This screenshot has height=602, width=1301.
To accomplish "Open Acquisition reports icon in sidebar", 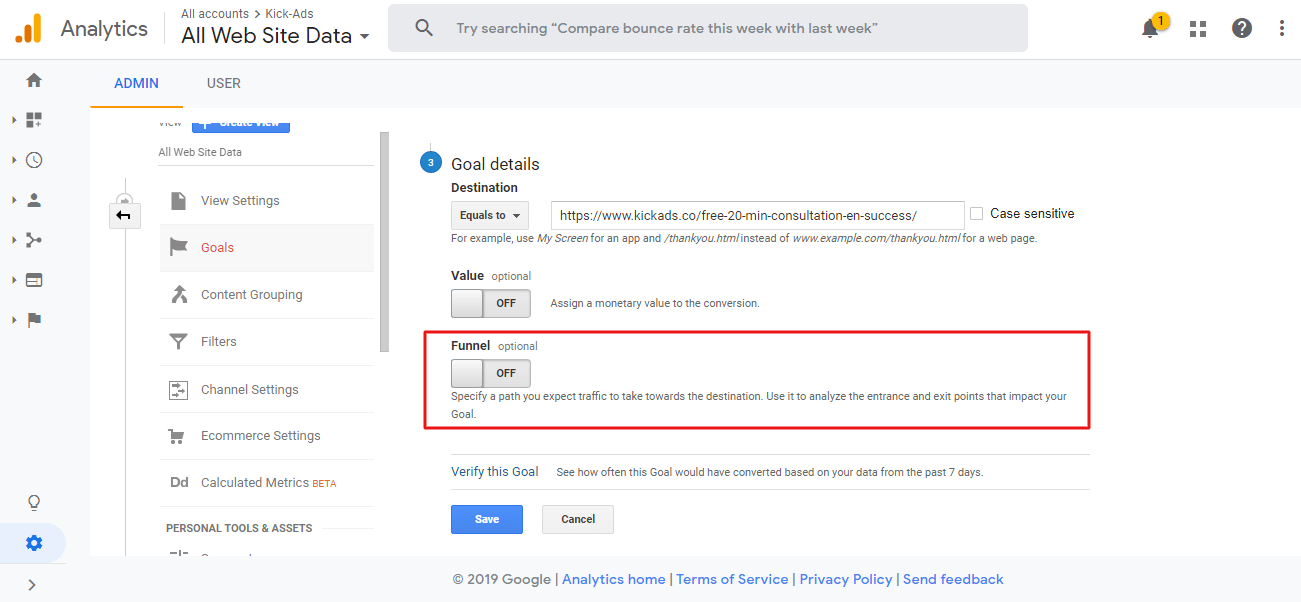I will (34, 240).
